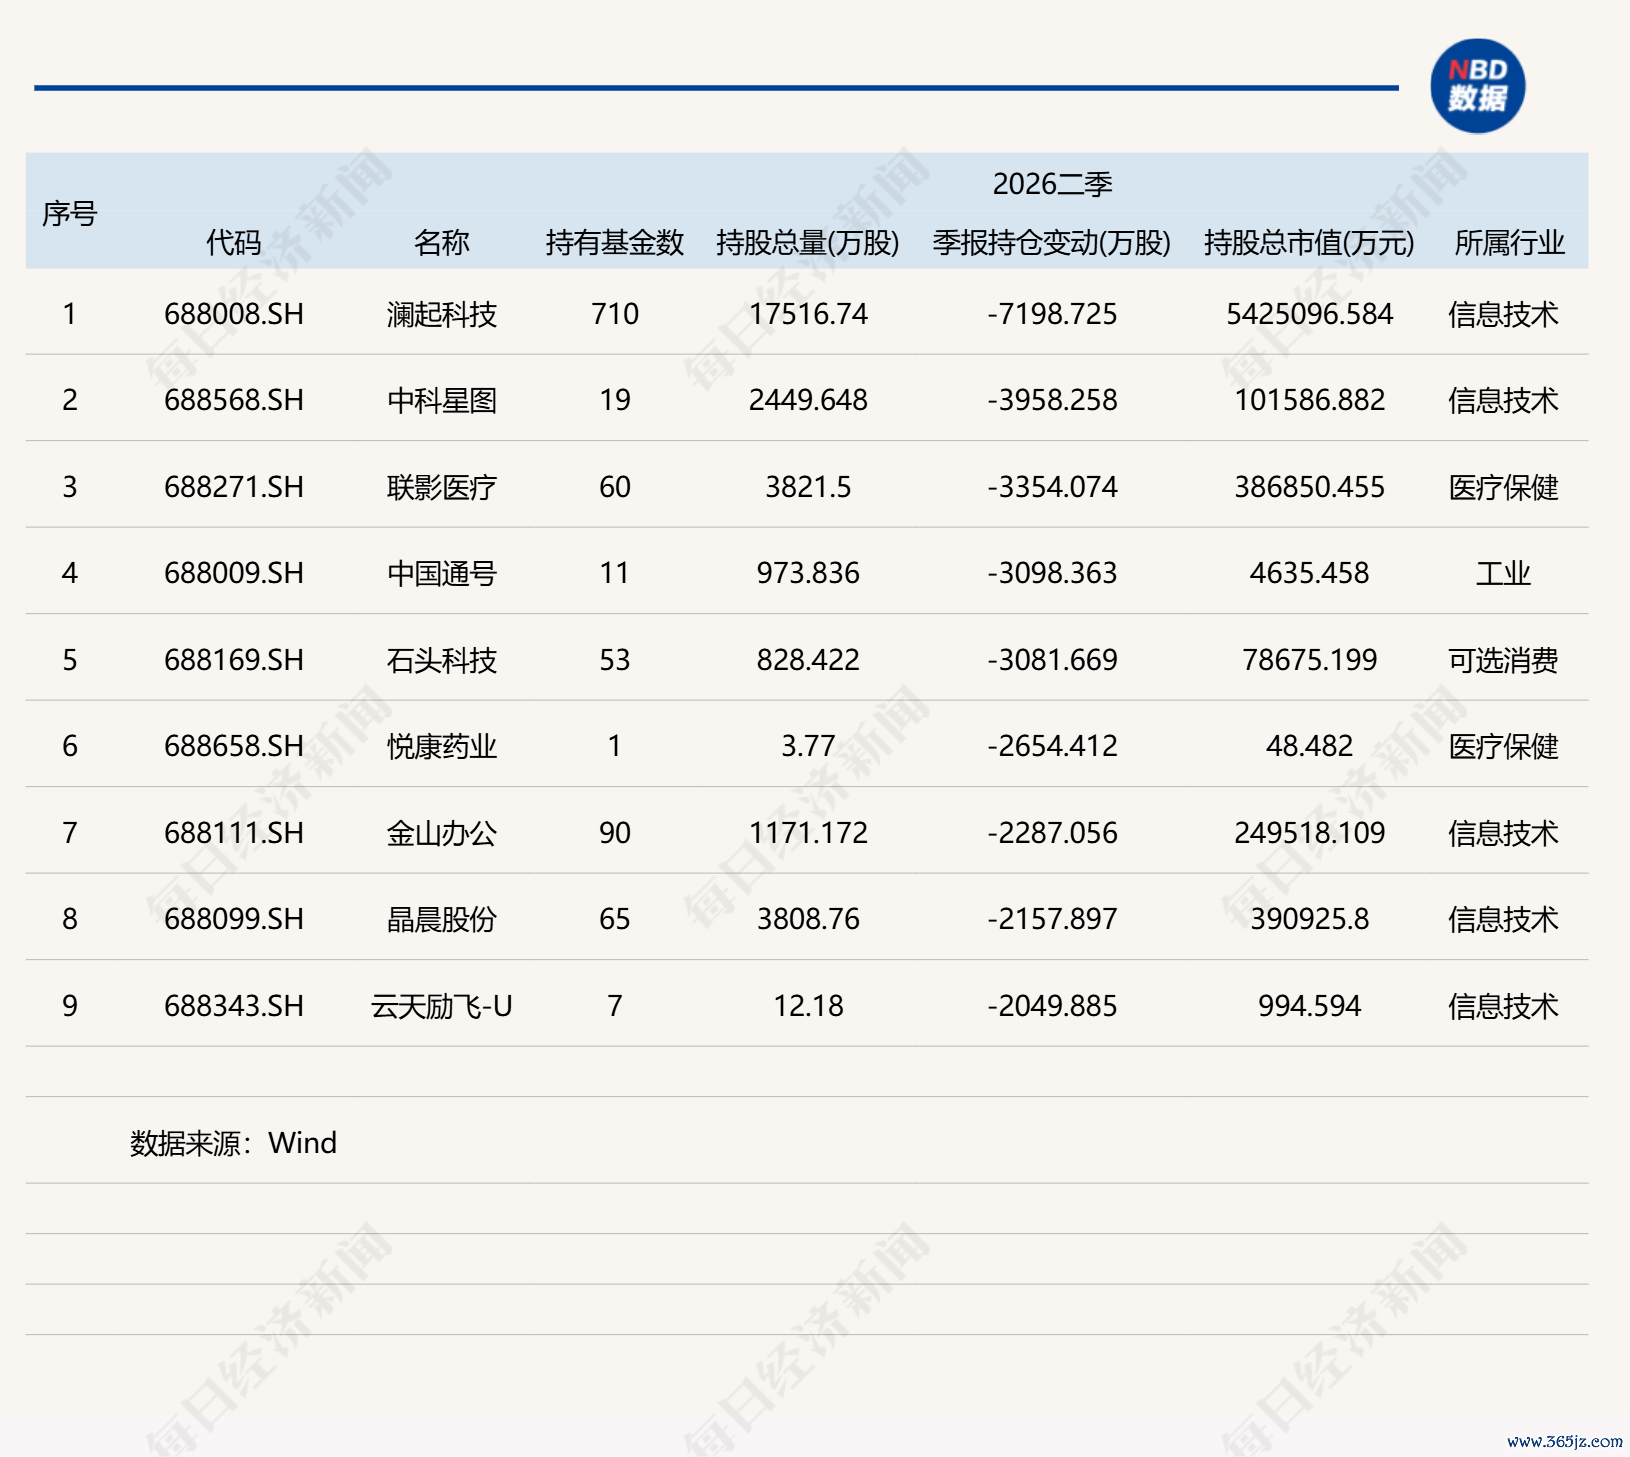Select the 持股总市值(万元) column header
Image resolution: width=1630 pixels, height=1457 pixels.
click(1309, 242)
